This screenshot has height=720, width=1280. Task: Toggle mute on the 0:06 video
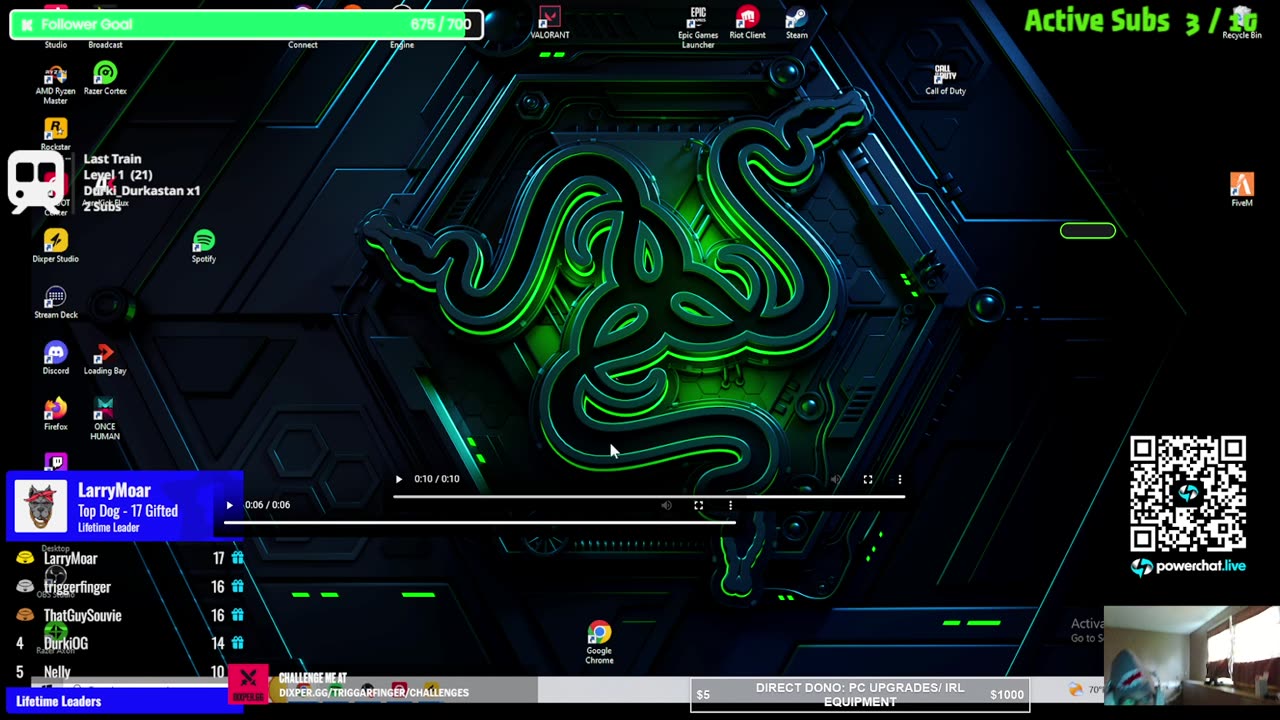(x=666, y=505)
